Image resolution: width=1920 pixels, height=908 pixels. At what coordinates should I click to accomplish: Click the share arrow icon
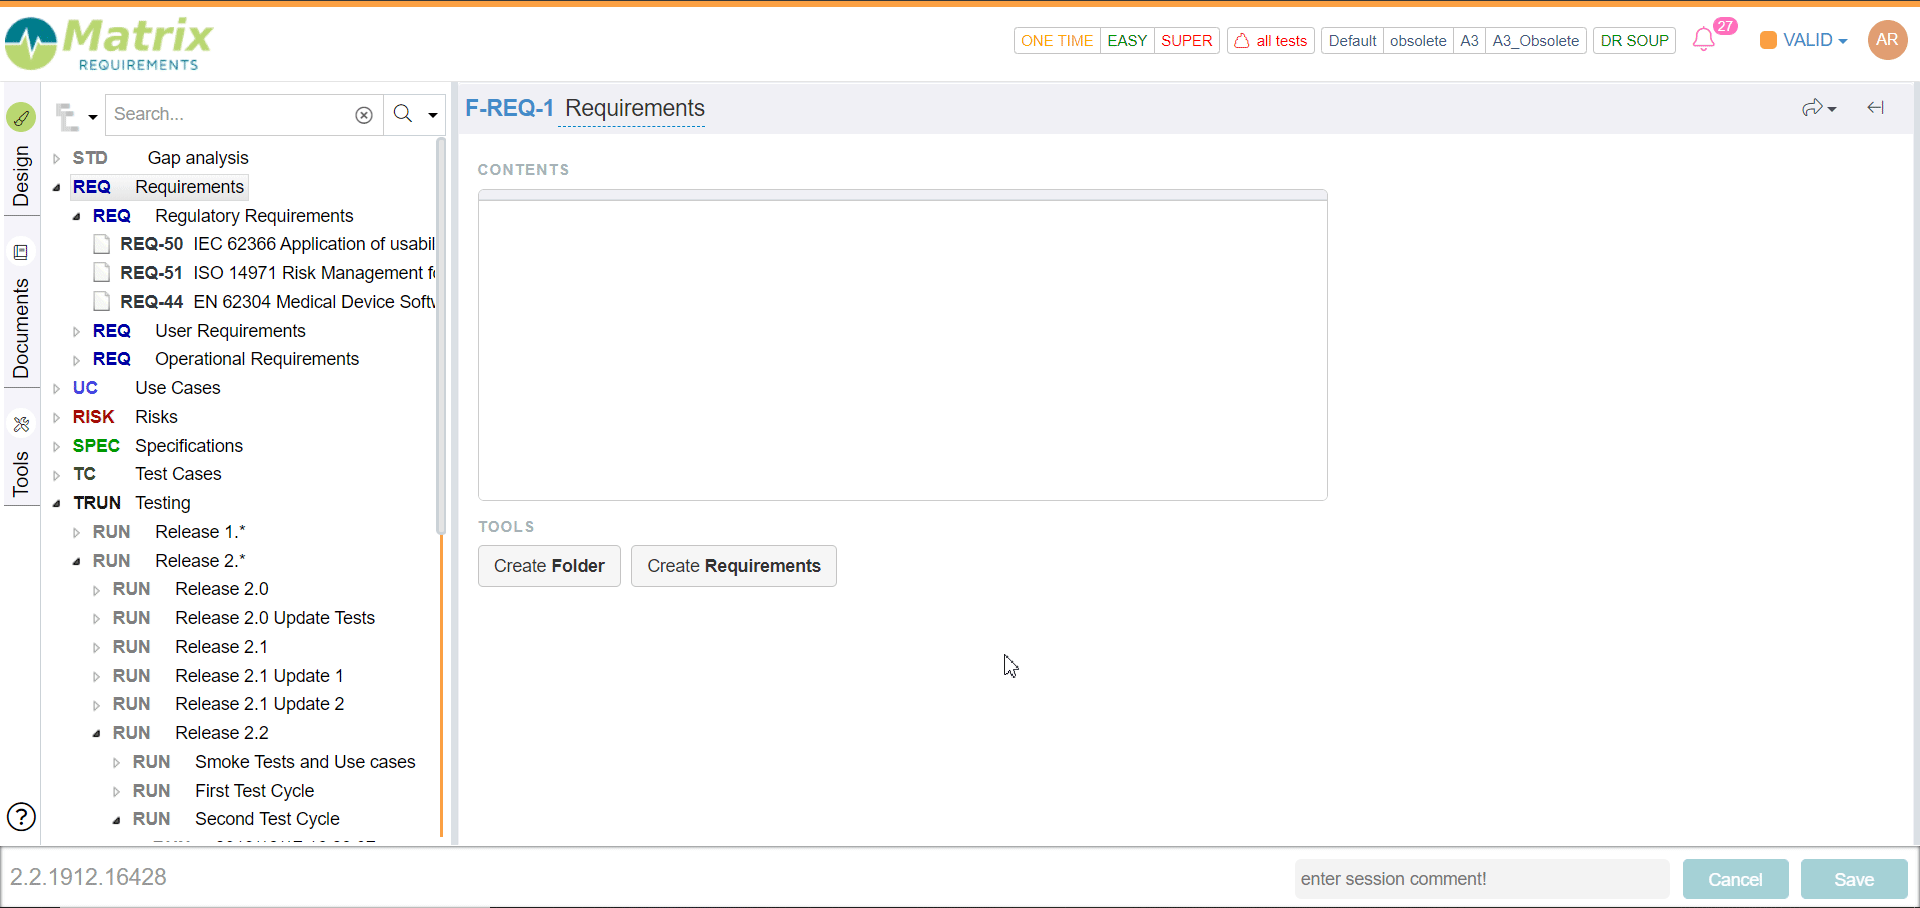(1813, 108)
